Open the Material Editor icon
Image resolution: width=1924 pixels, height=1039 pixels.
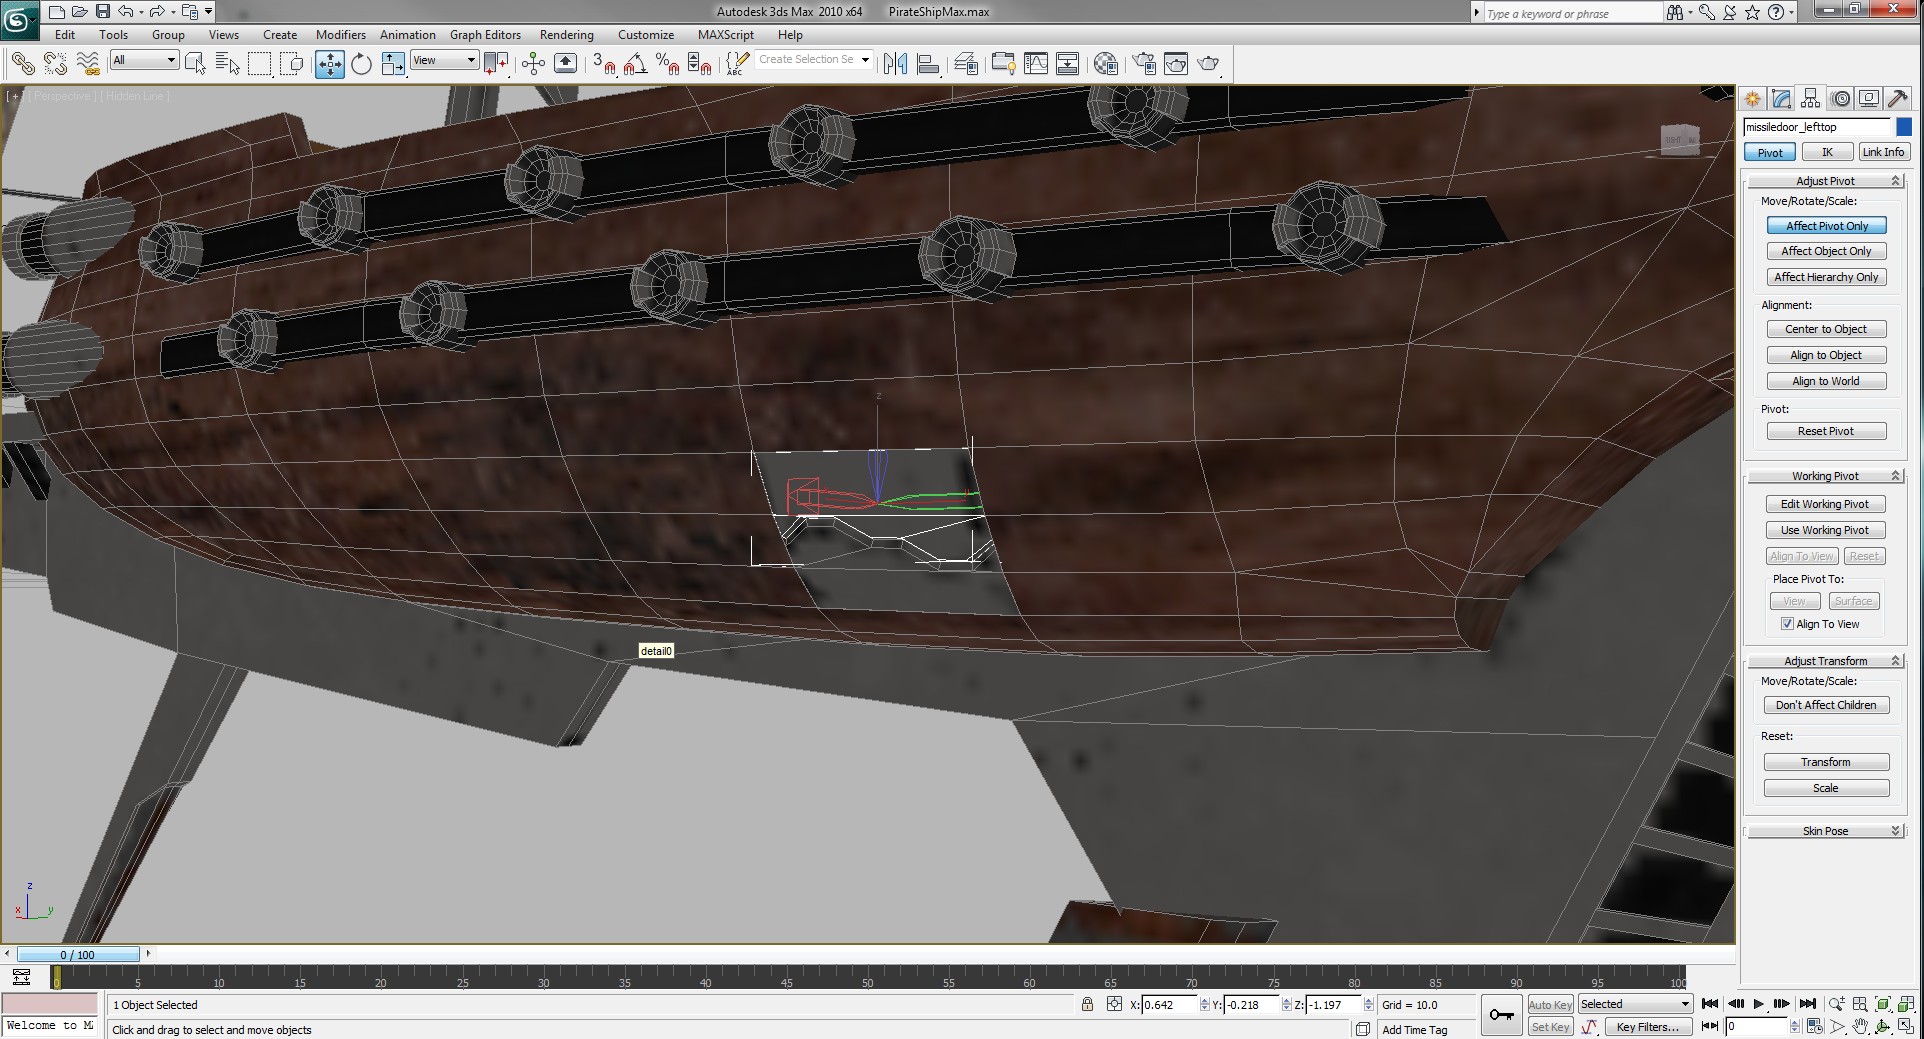(1105, 64)
